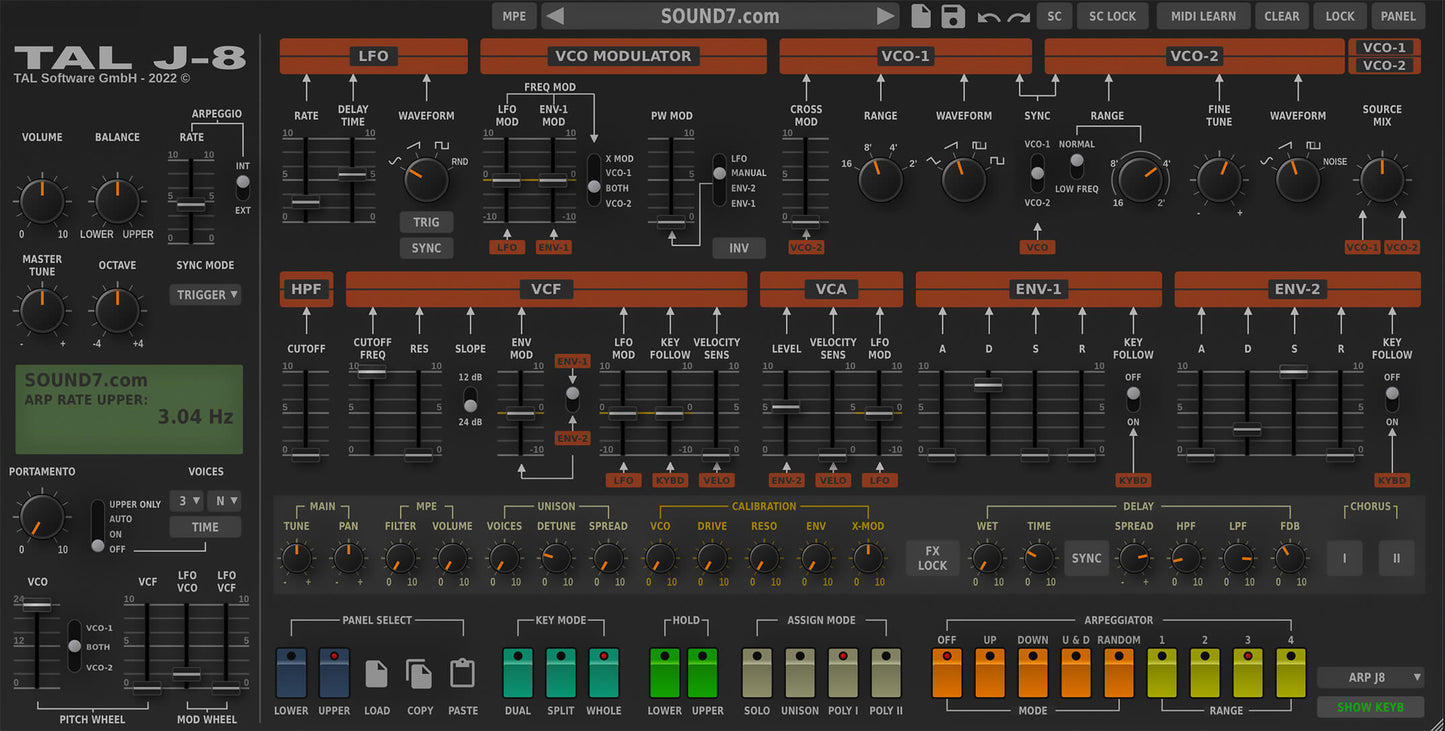This screenshot has width=1445, height=731.
Task: Go to next preset with right arrow
Action: point(886,16)
